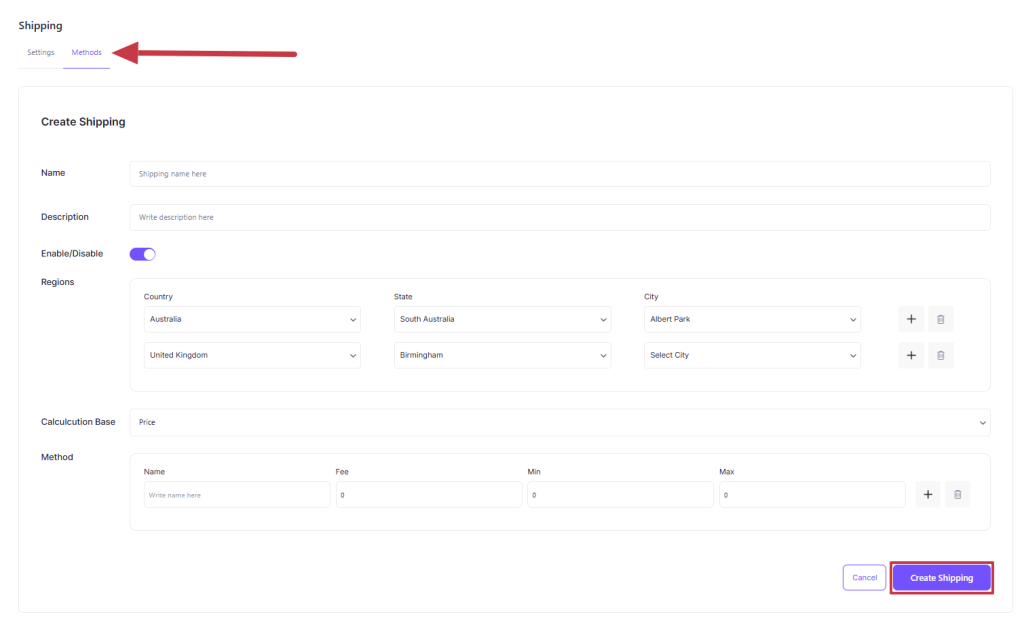1024x623 pixels.
Task: Add a region row after Australia
Action: pos(911,319)
